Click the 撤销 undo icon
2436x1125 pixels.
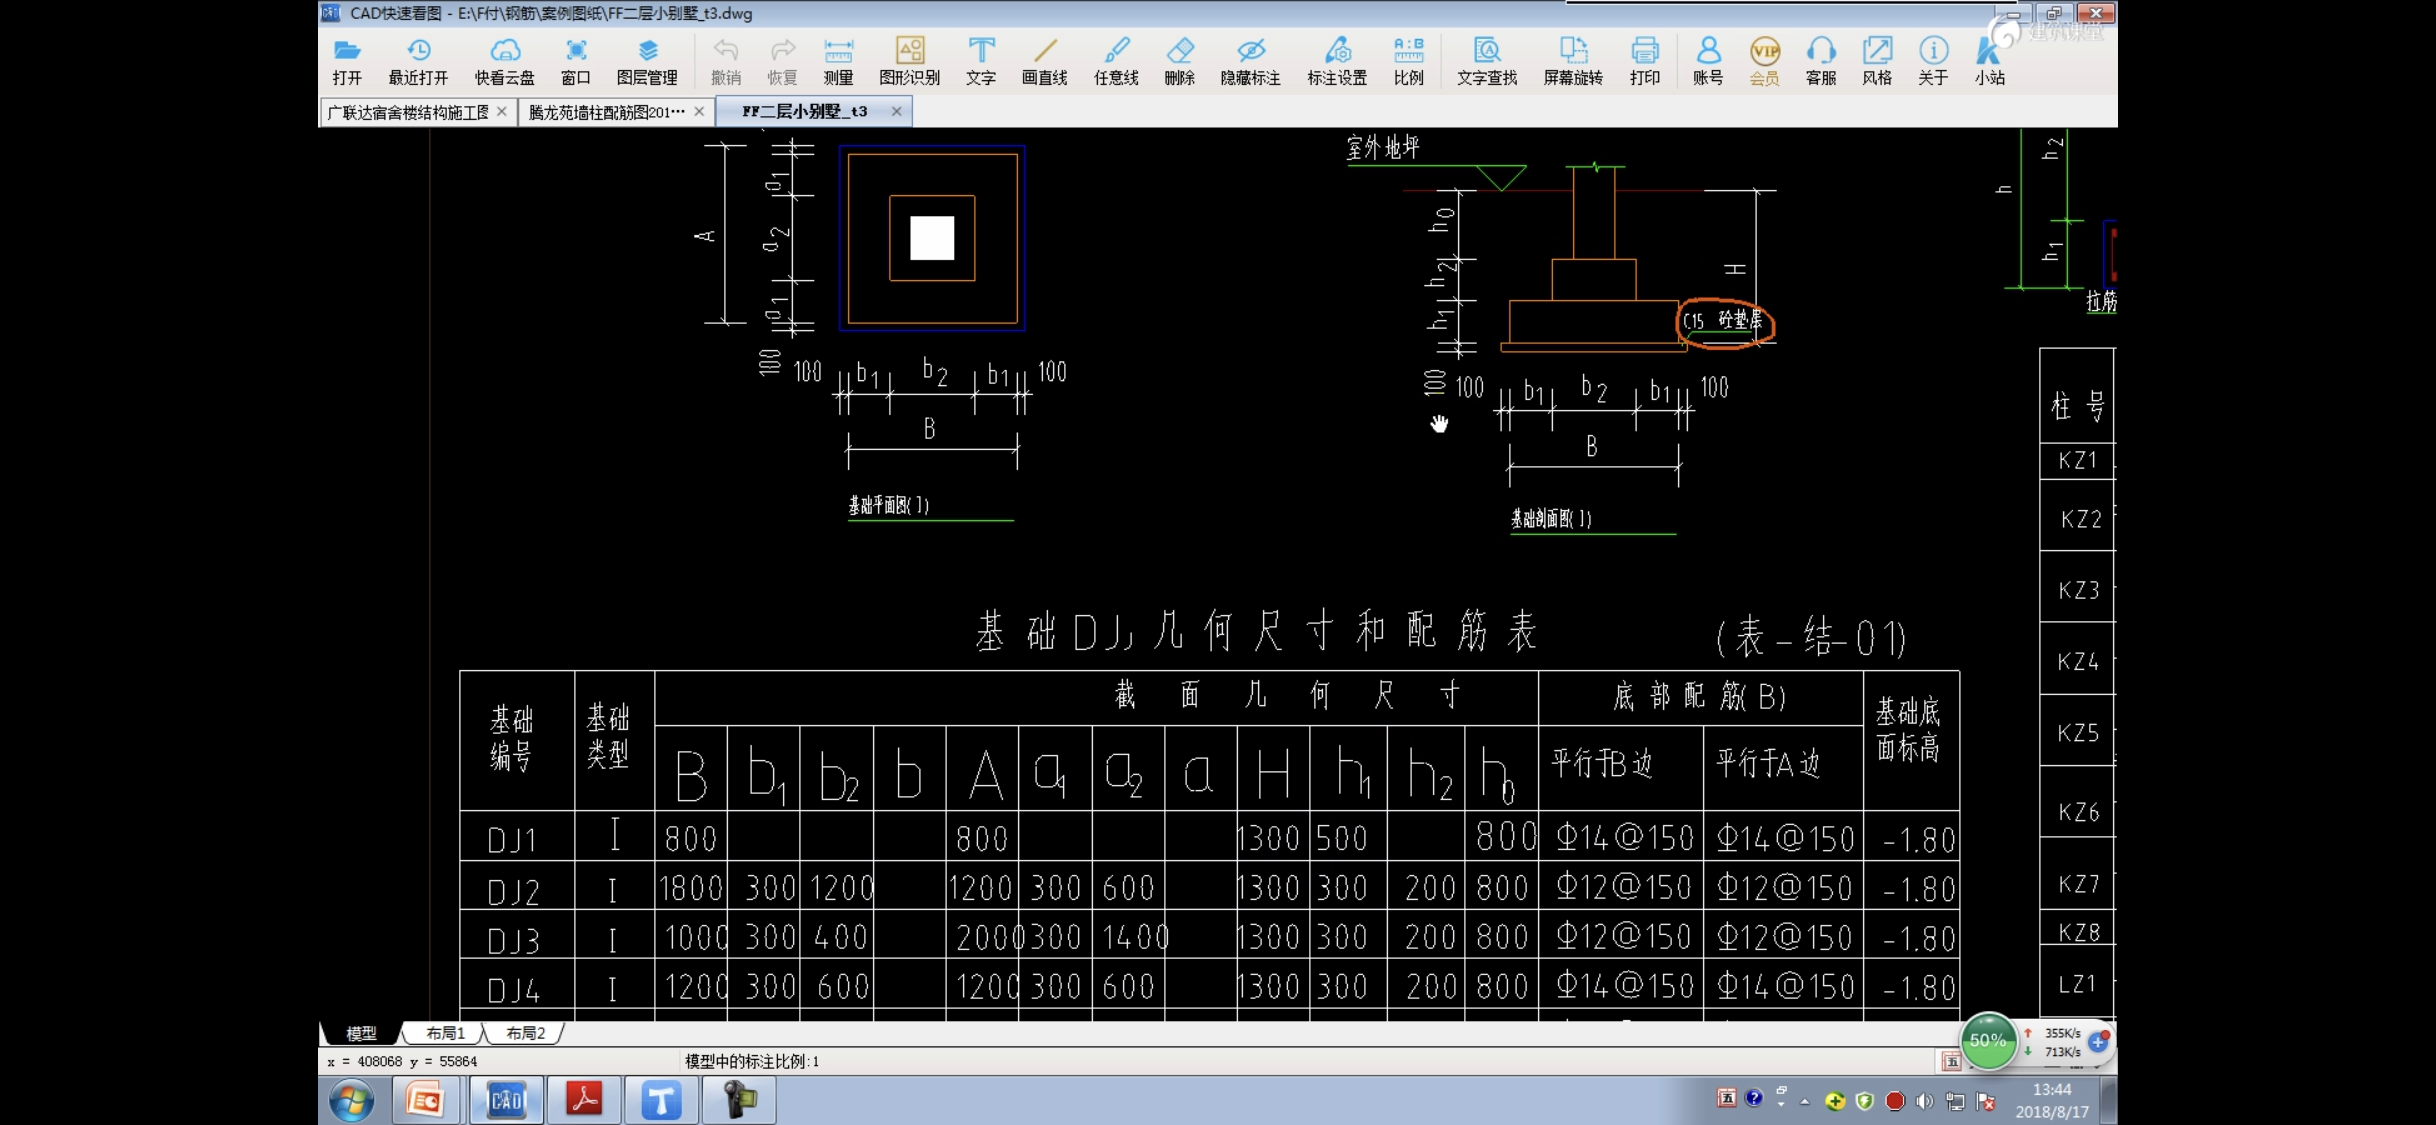[x=726, y=61]
